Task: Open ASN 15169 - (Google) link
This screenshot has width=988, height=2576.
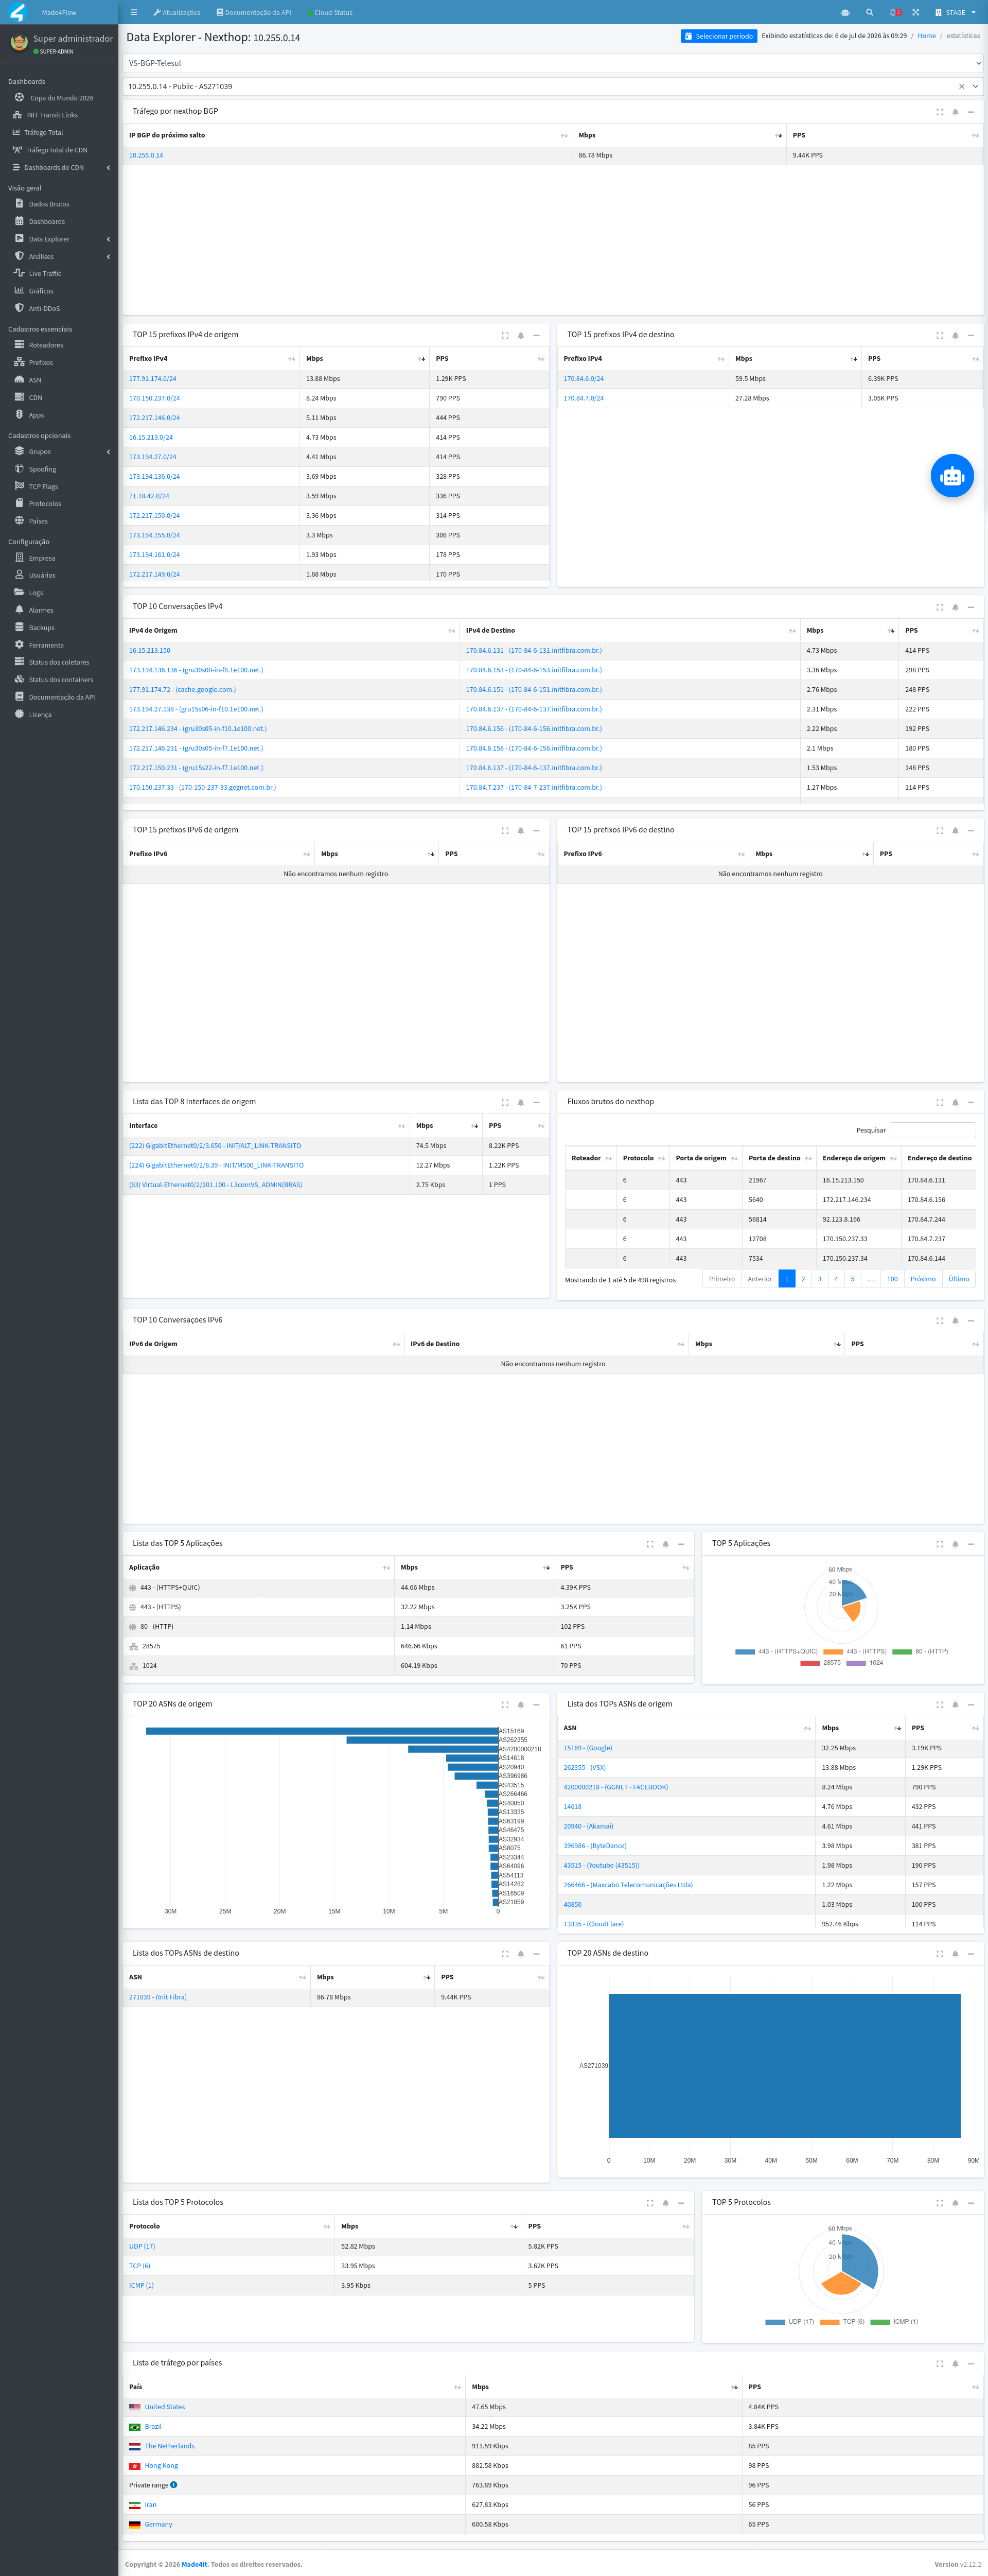Action: click(587, 1748)
